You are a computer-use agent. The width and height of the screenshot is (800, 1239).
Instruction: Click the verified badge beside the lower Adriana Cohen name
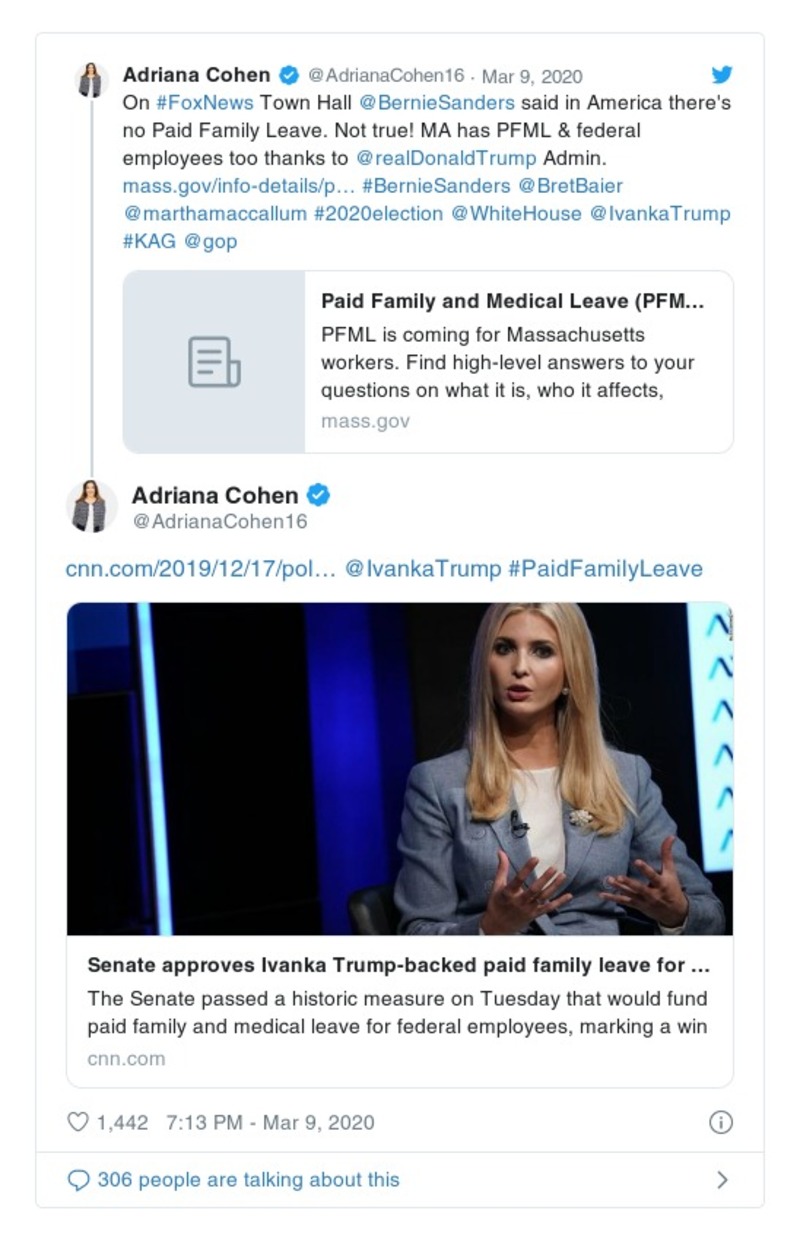click(x=318, y=495)
